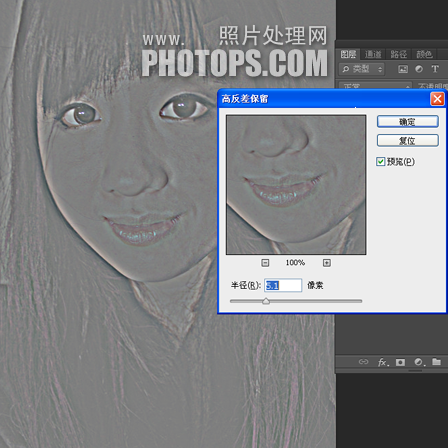448x448 pixels.
Task: Zoom out the High Pass preview
Action: (265, 263)
